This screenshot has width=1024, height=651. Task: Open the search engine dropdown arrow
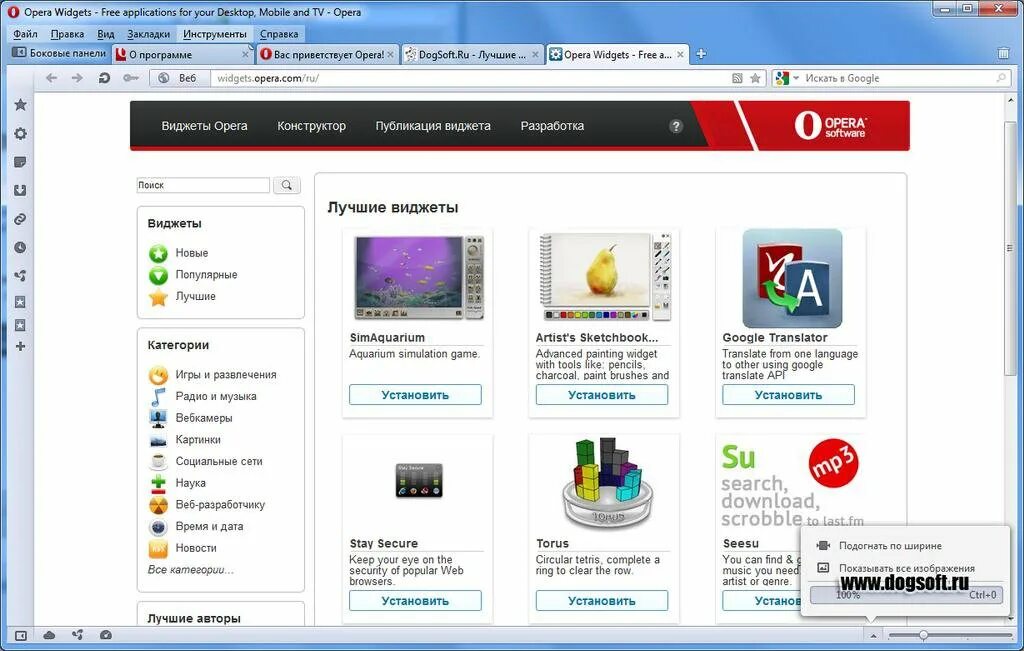tap(796, 78)
